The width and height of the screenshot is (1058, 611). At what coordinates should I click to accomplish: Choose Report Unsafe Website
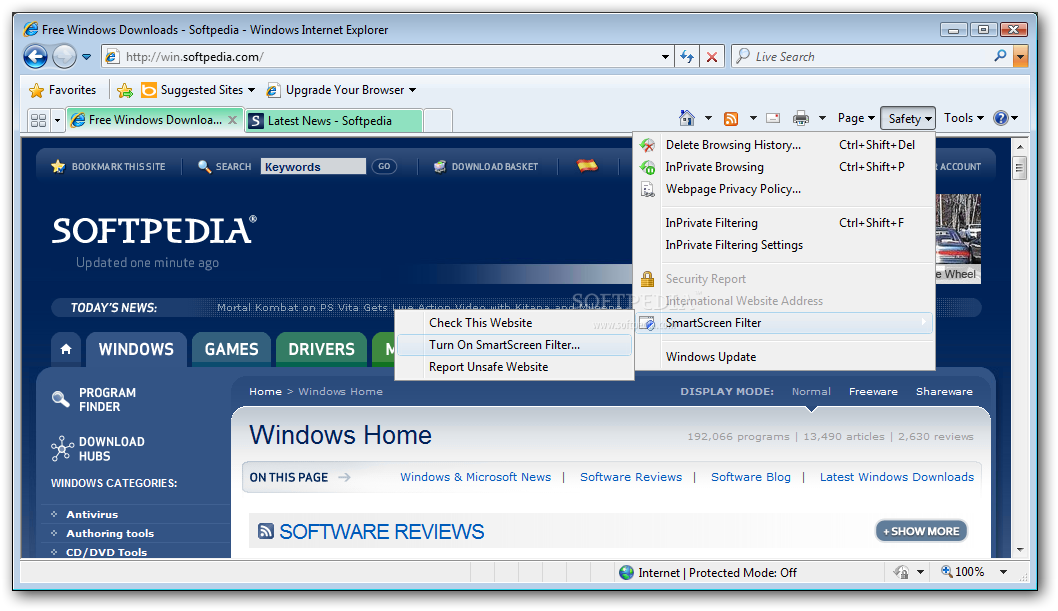(514, 367)
